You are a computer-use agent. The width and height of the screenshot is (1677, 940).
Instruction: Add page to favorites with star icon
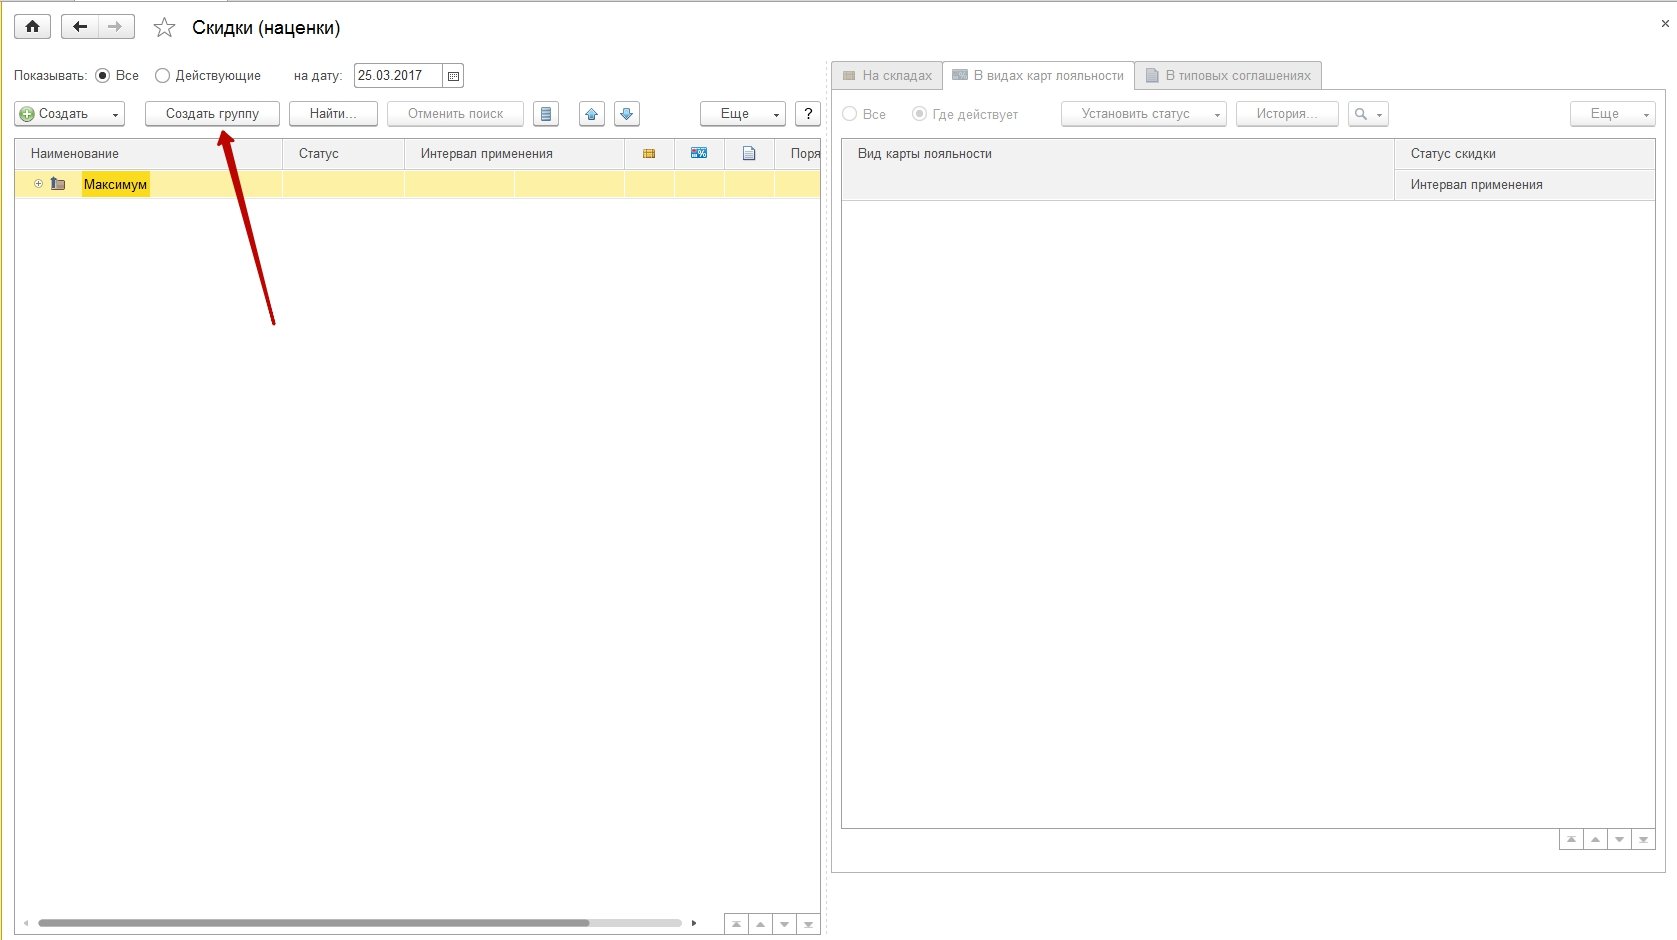(x=165, y=28)
